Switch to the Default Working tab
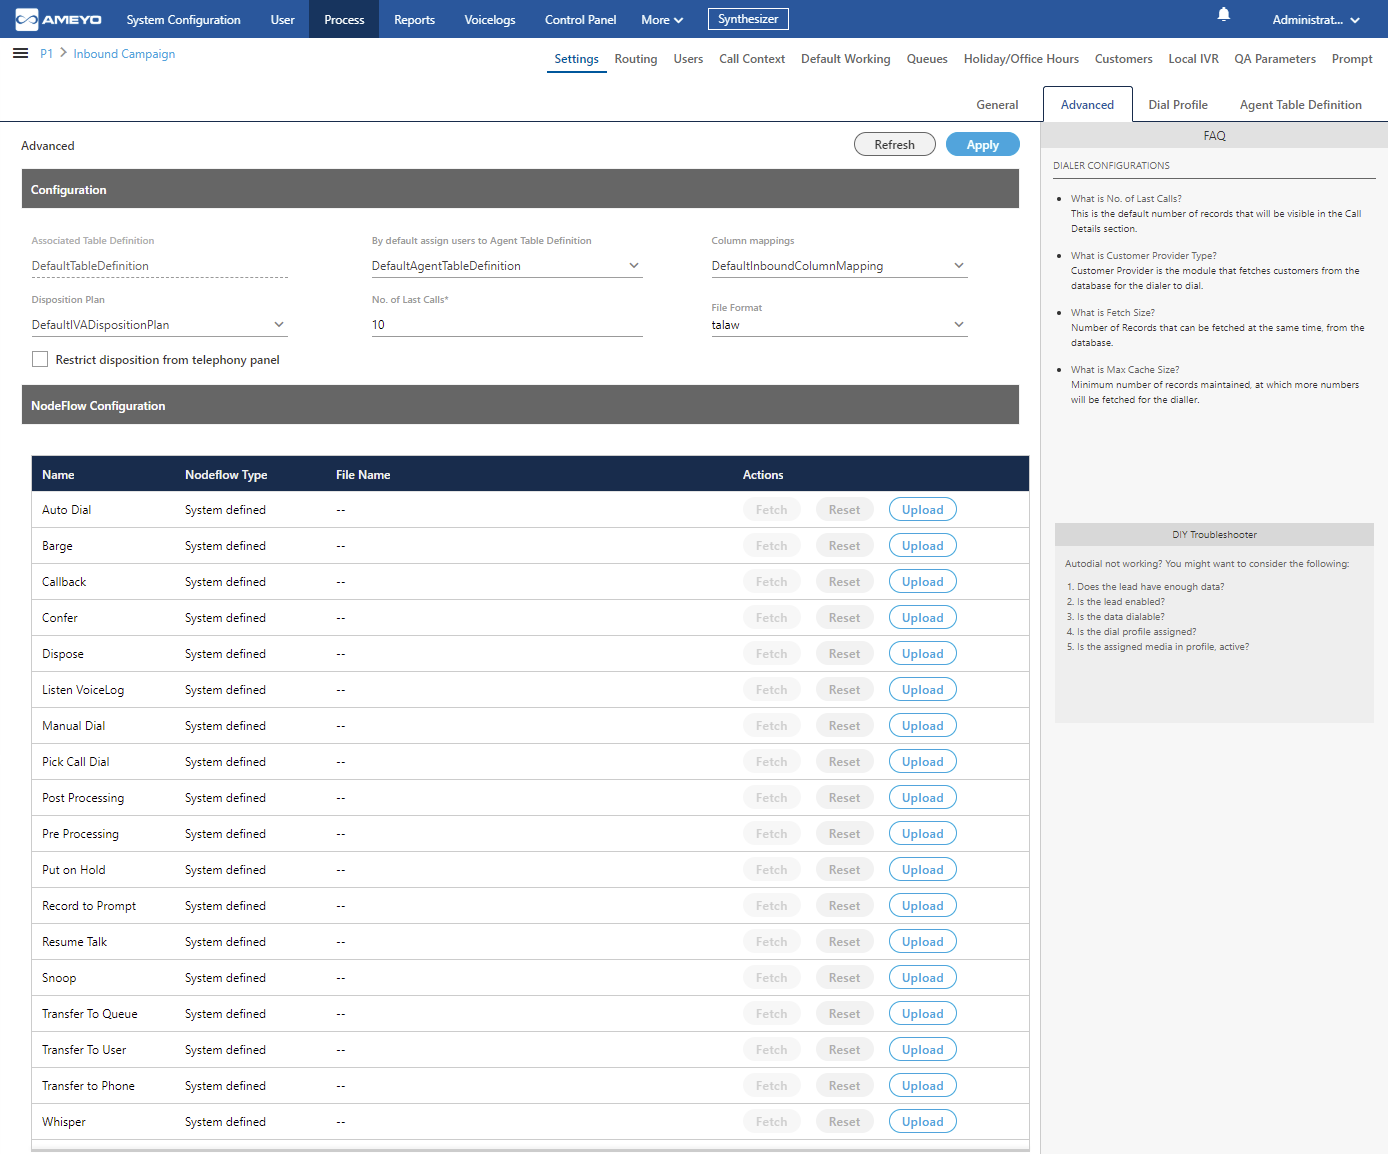The image size is (1388, 1154). 846,59
